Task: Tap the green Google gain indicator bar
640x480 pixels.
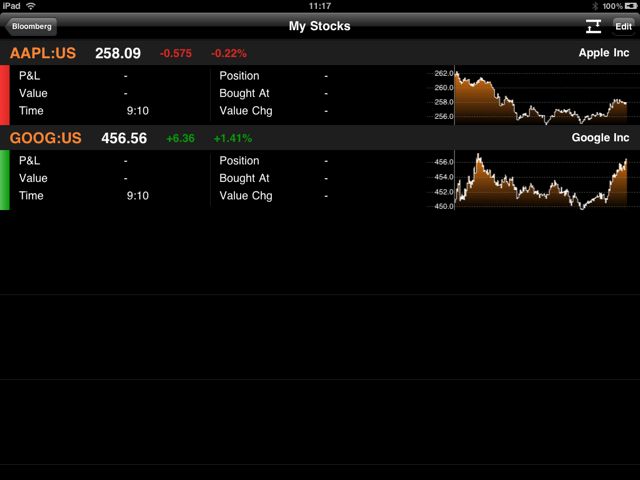Action: pyautogui.click(x=4, y=180)
